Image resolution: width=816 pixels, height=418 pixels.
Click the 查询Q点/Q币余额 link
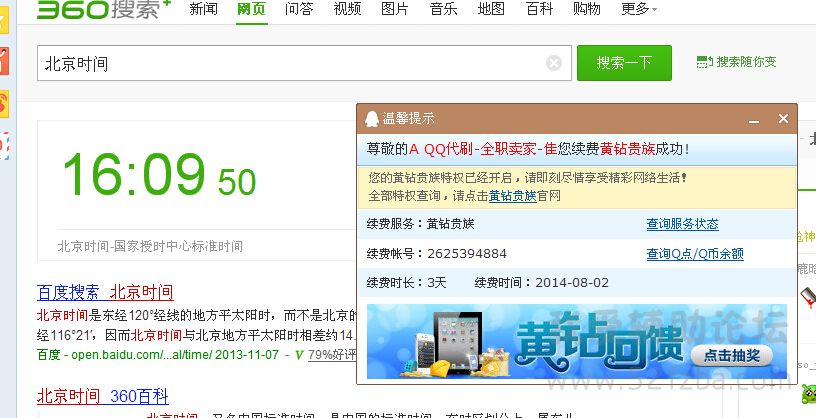[695, 254]
